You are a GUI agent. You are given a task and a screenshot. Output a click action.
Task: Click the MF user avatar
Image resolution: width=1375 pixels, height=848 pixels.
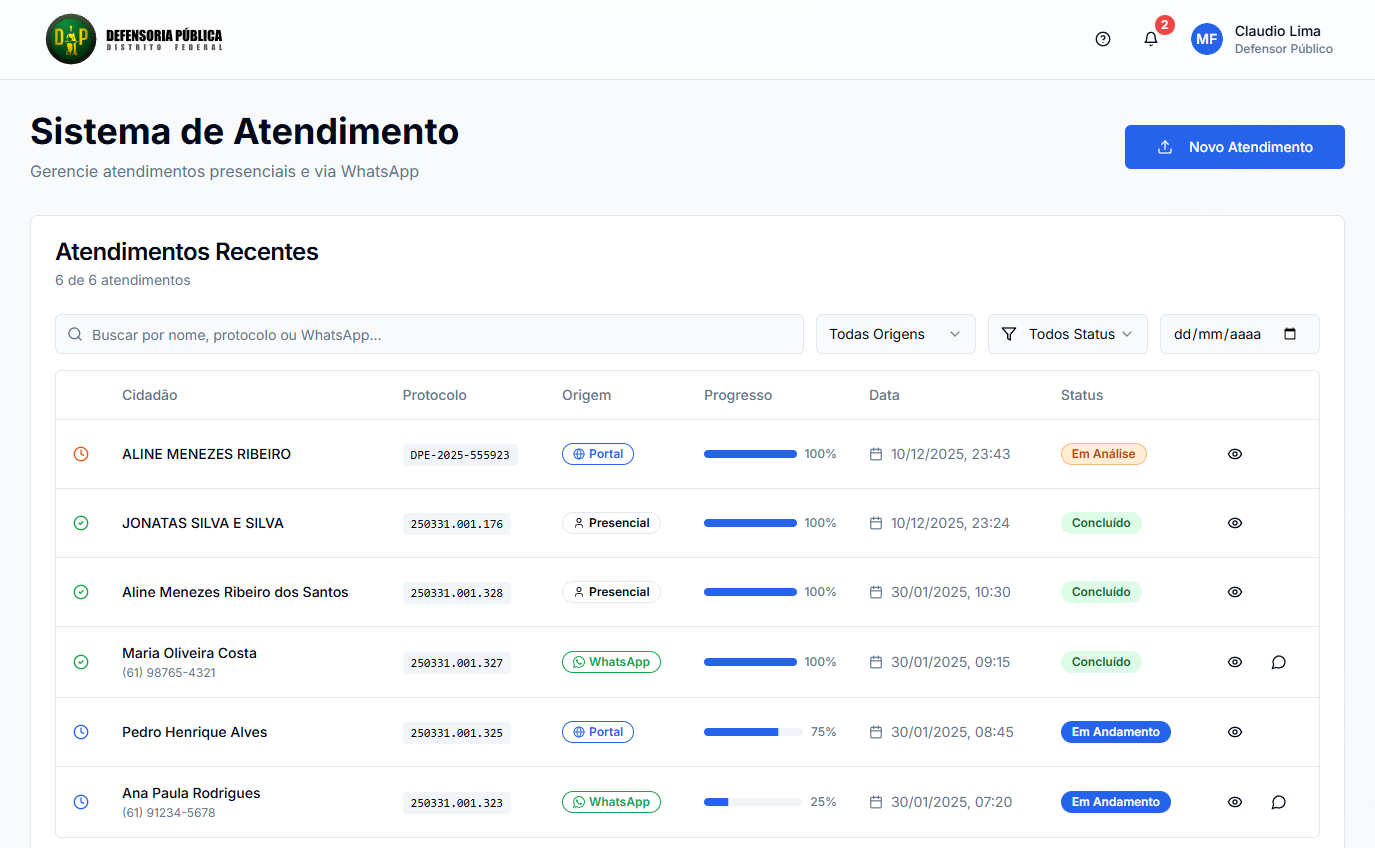[x=1207, y=39]
